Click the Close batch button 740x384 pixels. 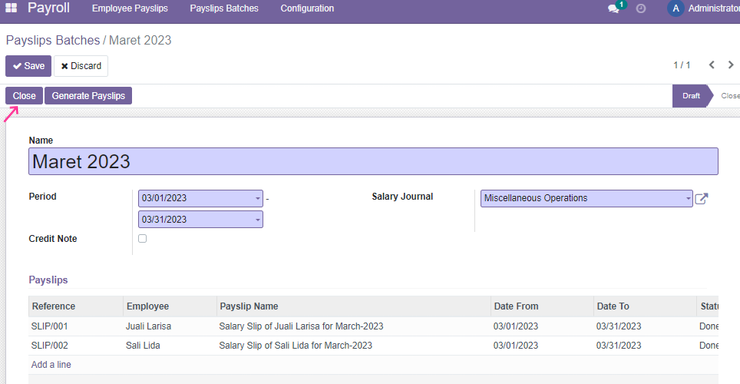pyautogui.click(x=24, y=96)
